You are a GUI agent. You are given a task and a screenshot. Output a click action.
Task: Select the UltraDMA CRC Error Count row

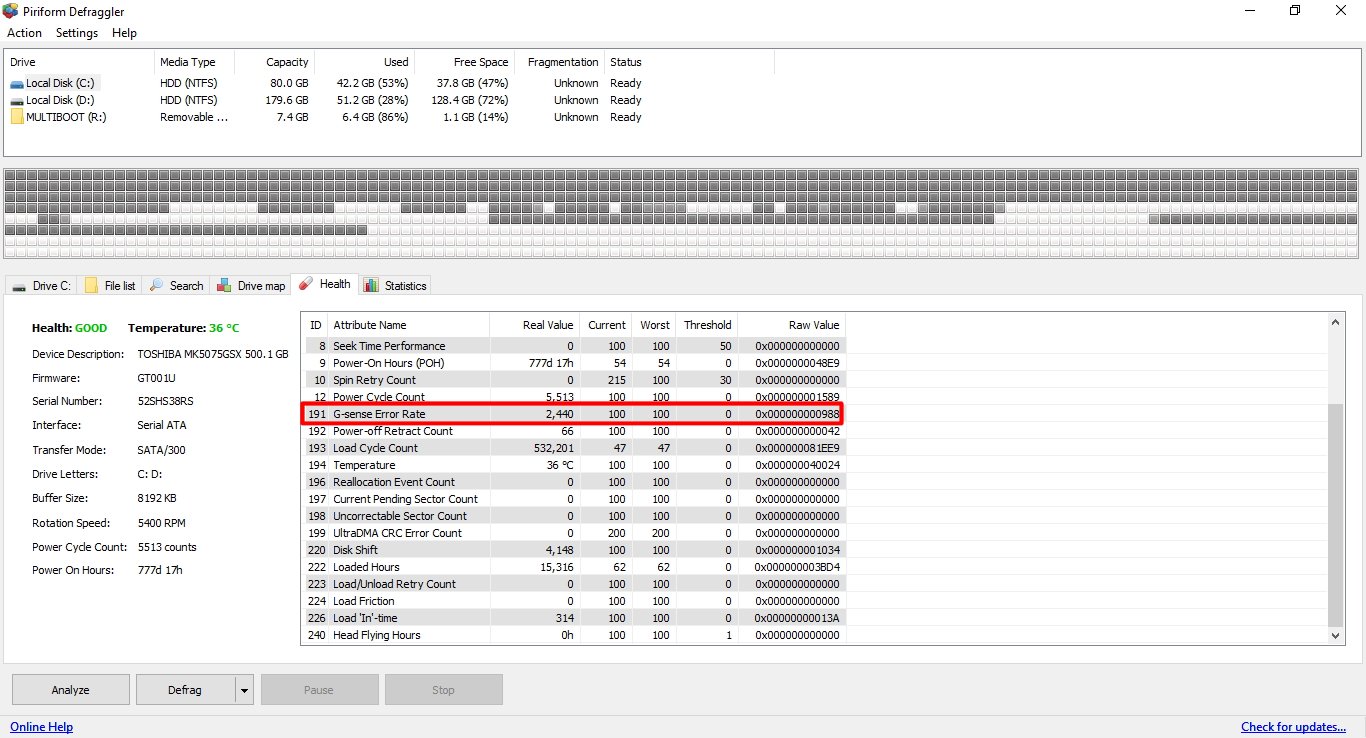[x=573, y=533]
